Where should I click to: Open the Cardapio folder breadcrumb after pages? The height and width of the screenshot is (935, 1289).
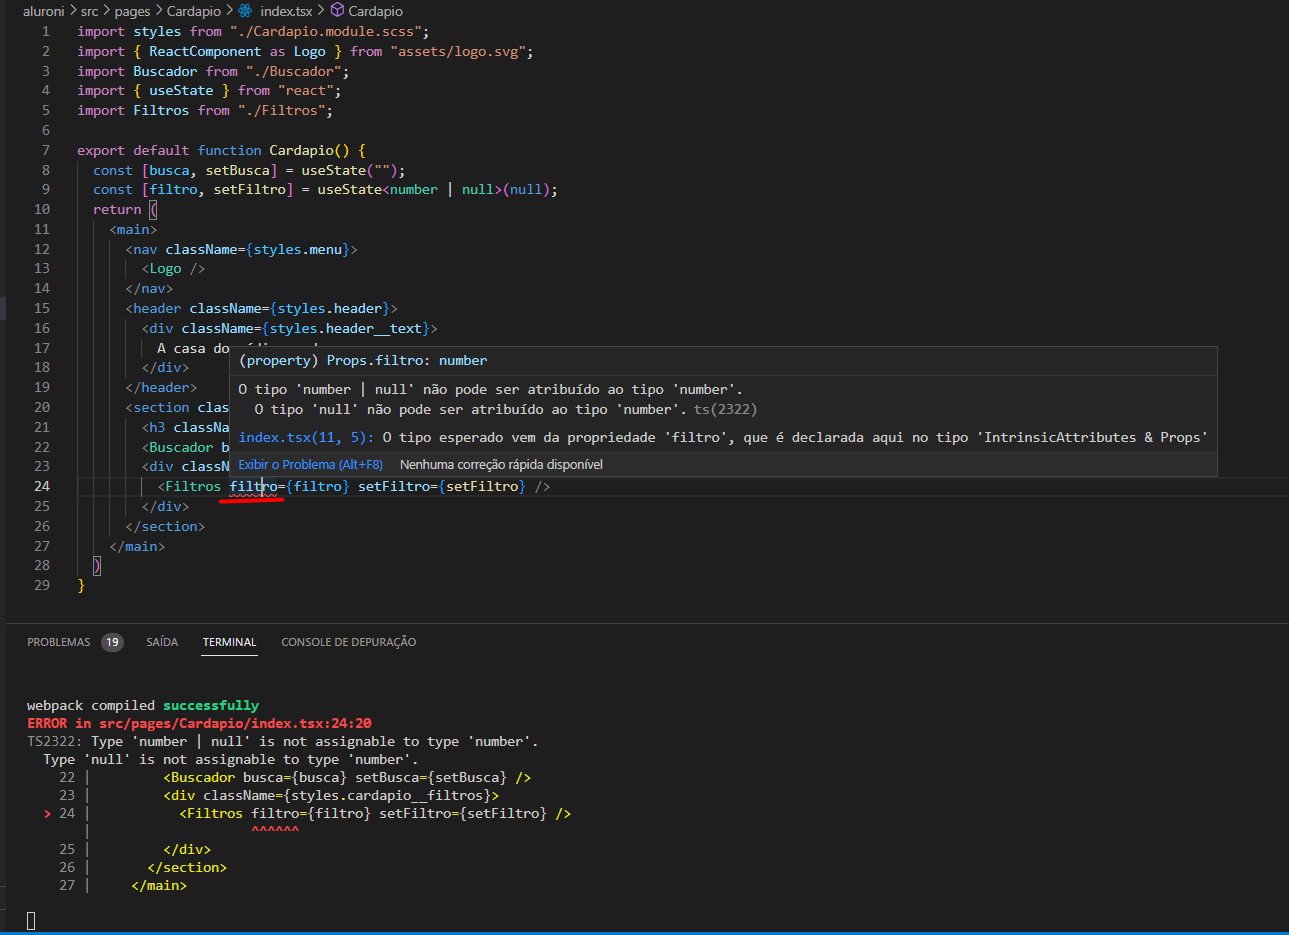[x=194, y=11]
